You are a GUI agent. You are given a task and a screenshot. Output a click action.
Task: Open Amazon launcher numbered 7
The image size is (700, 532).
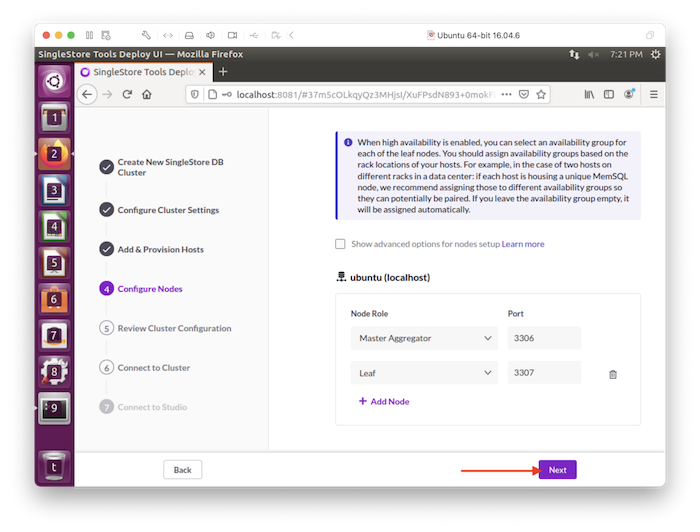[54, 336]
